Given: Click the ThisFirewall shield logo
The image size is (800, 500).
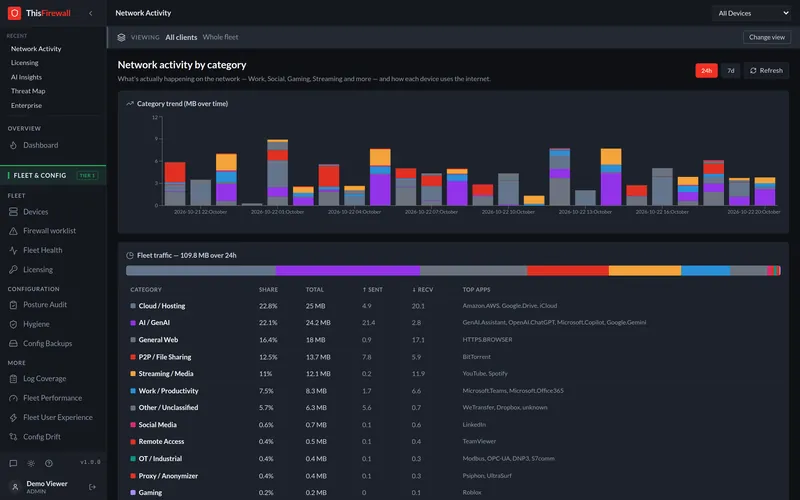Looking at the screenshot, I should 14,13.
